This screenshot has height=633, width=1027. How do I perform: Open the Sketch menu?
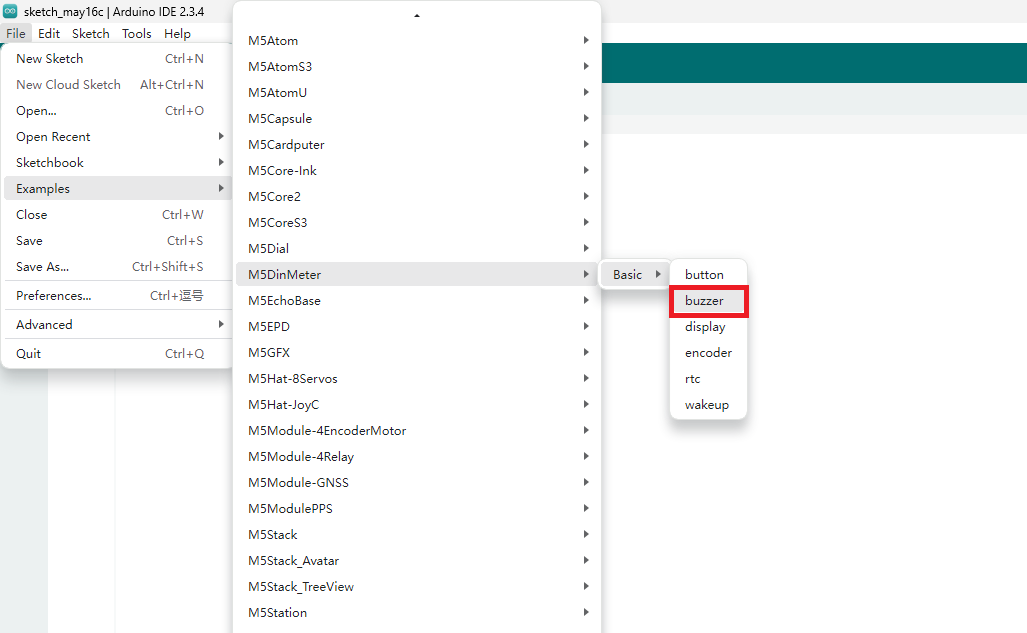pos(90,33)
